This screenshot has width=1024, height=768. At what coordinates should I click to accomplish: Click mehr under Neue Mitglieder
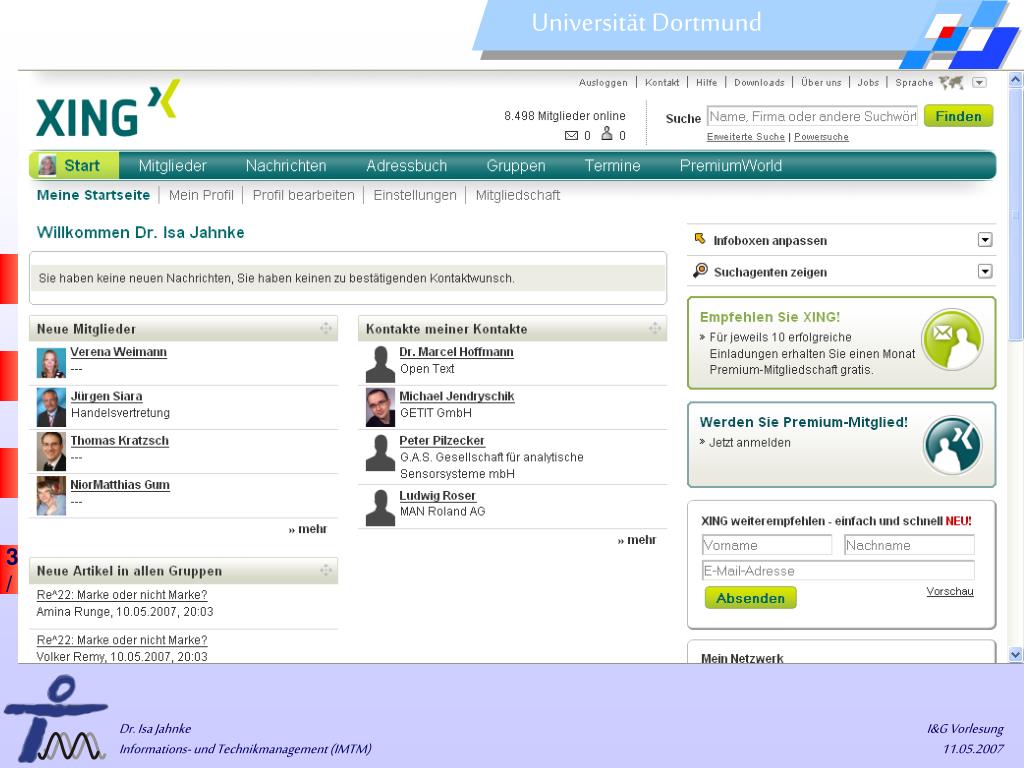[x=308, y=528]
